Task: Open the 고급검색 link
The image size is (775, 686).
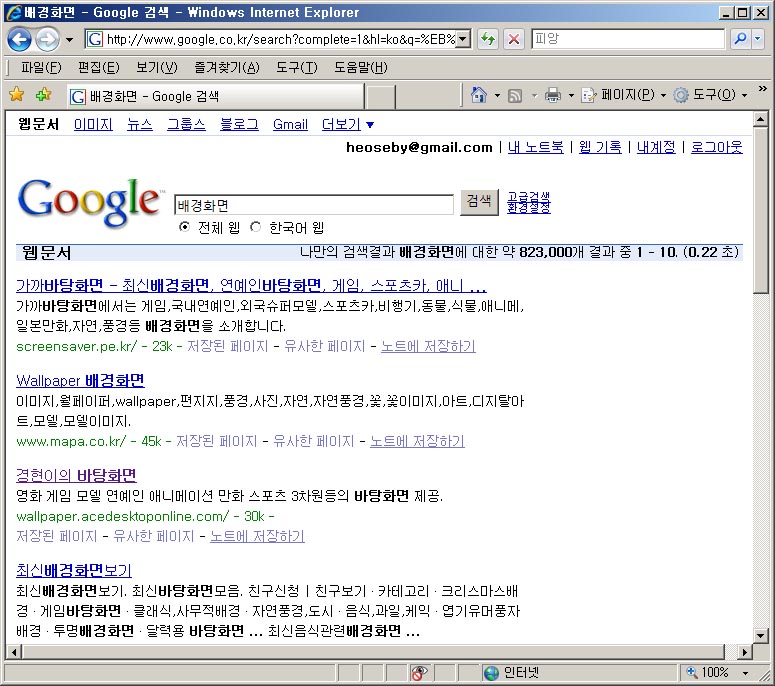Action: point(528,196)
